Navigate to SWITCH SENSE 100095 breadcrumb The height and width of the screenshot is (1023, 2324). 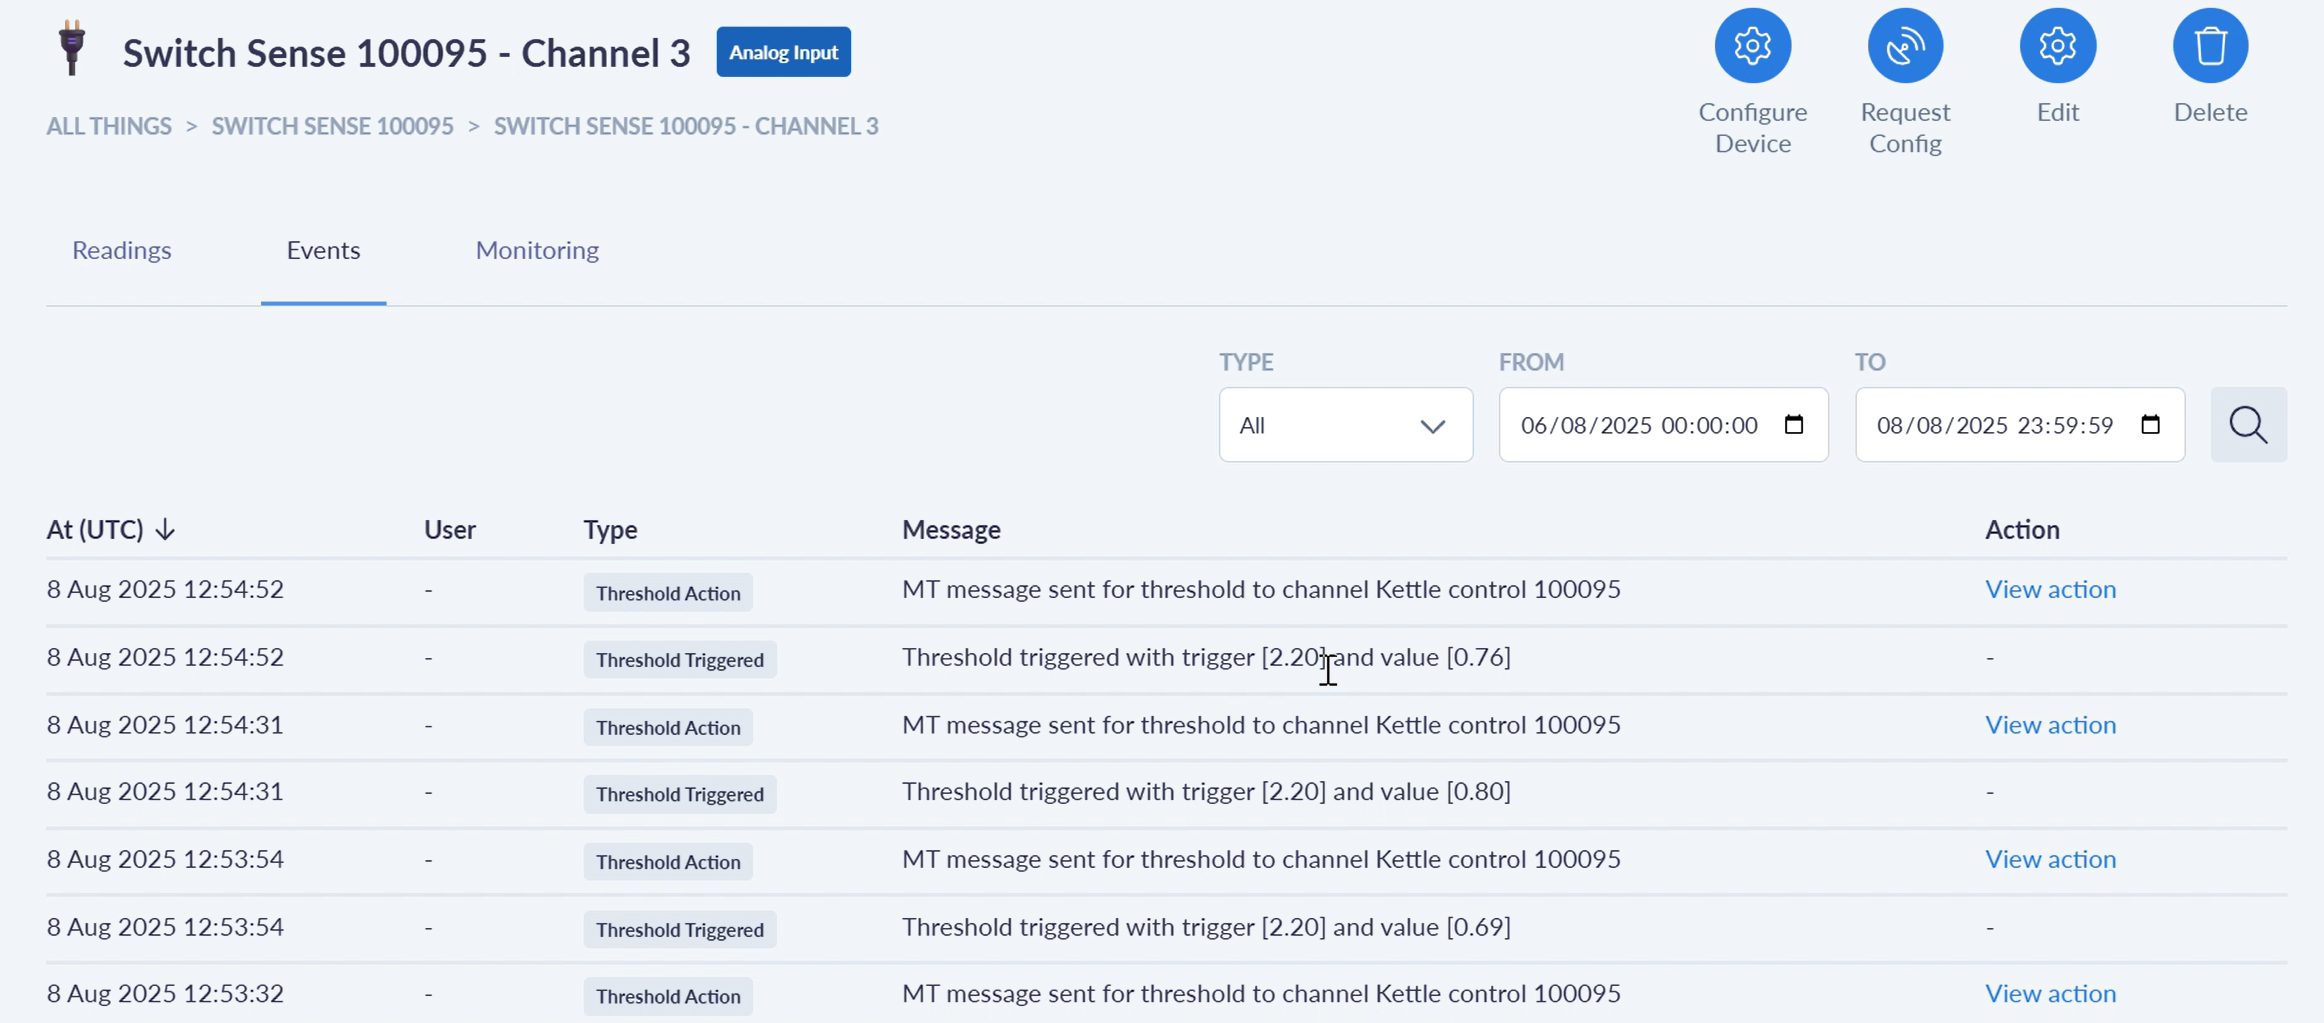pos(332,126)
